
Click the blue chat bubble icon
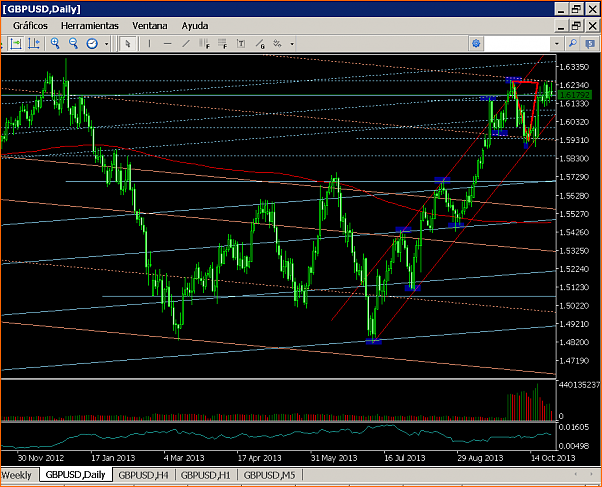pyautogui.click(x=590, y=44)
